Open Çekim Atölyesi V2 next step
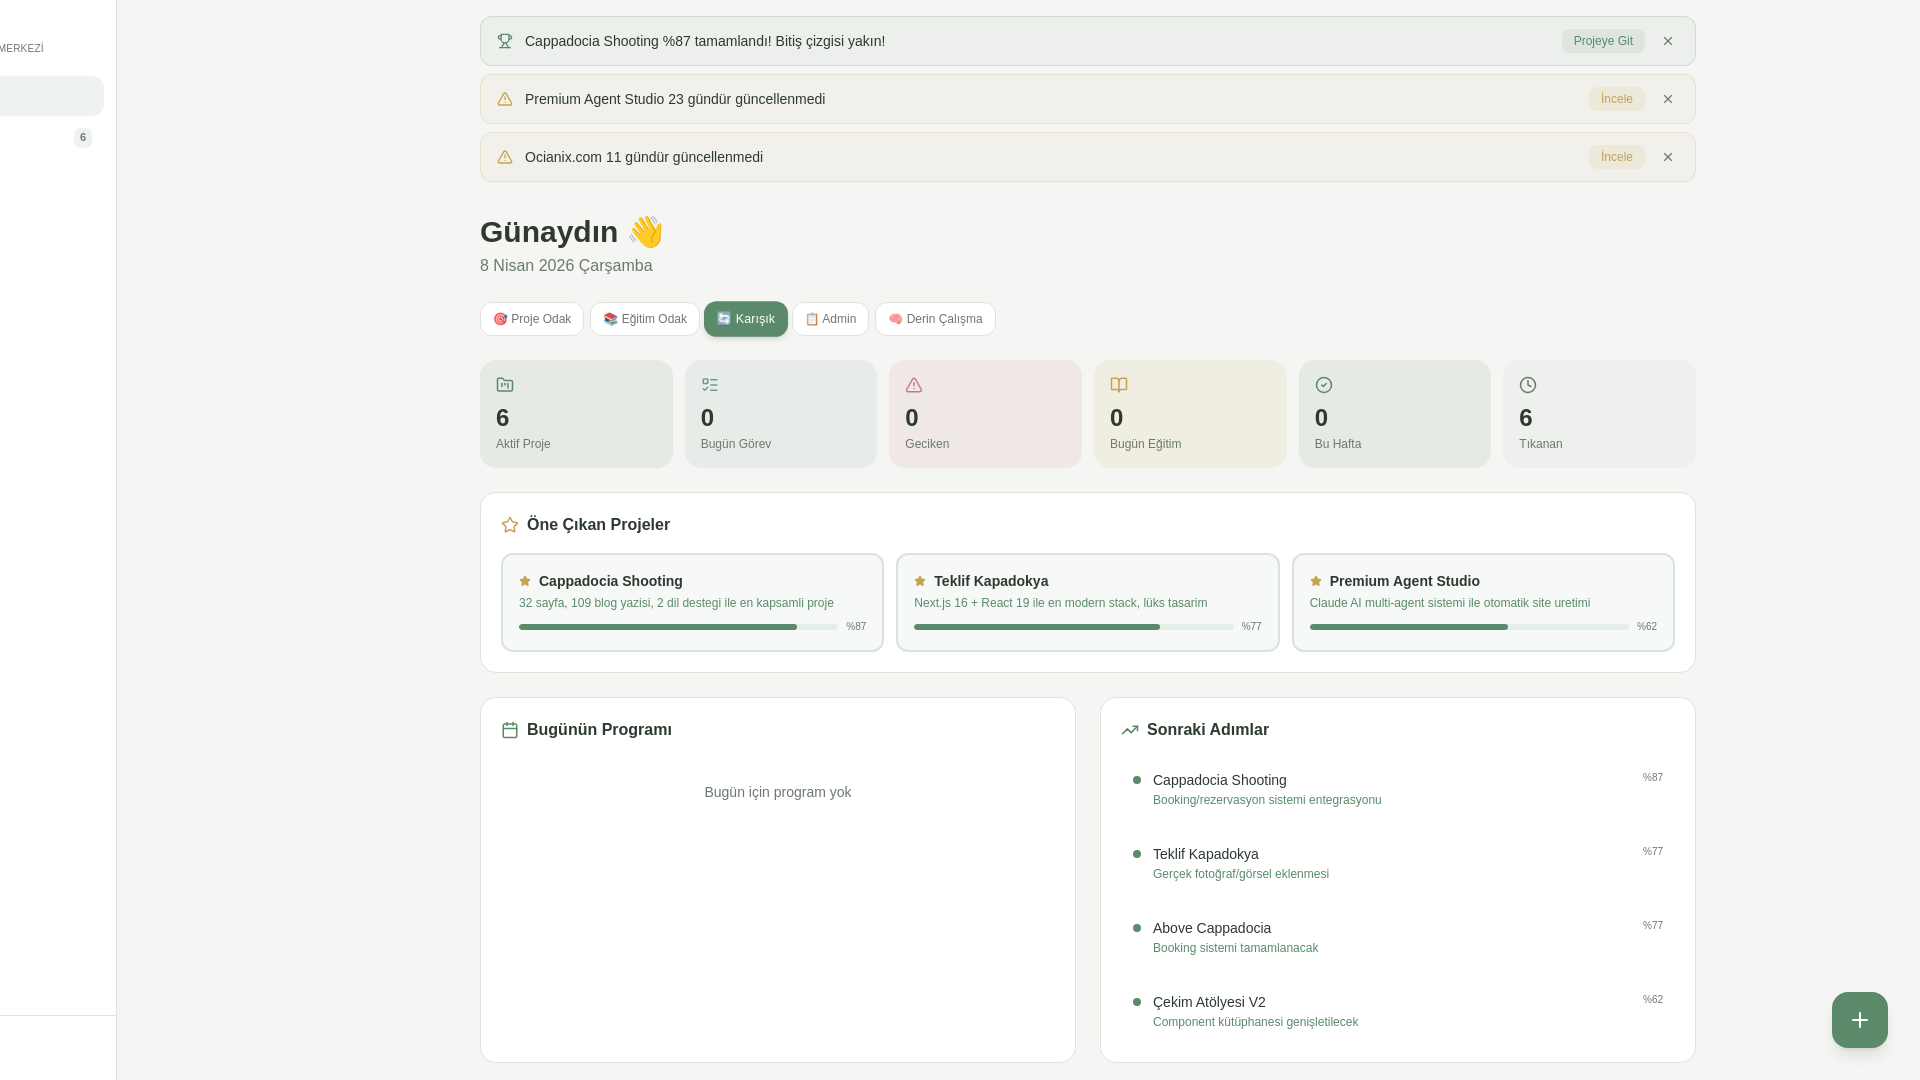The height and width of the screenshot is (1080, 1920). pos(1398,1011)
